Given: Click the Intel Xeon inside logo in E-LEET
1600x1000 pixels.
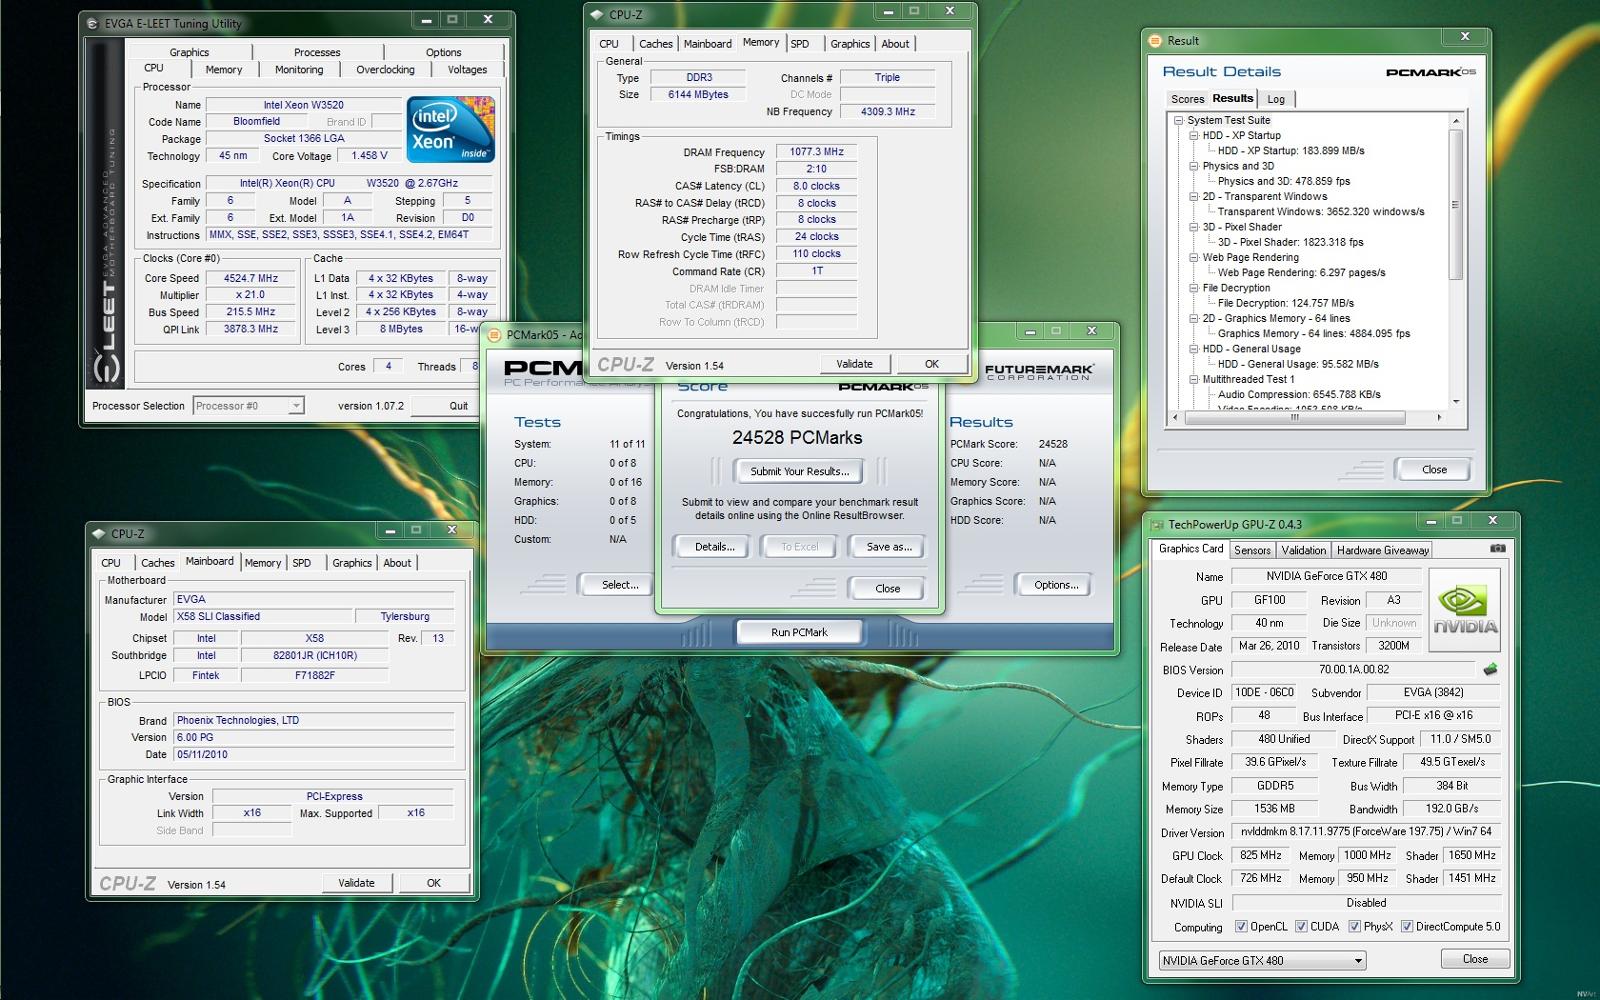Looking at the screenshot, I should 451,129.
